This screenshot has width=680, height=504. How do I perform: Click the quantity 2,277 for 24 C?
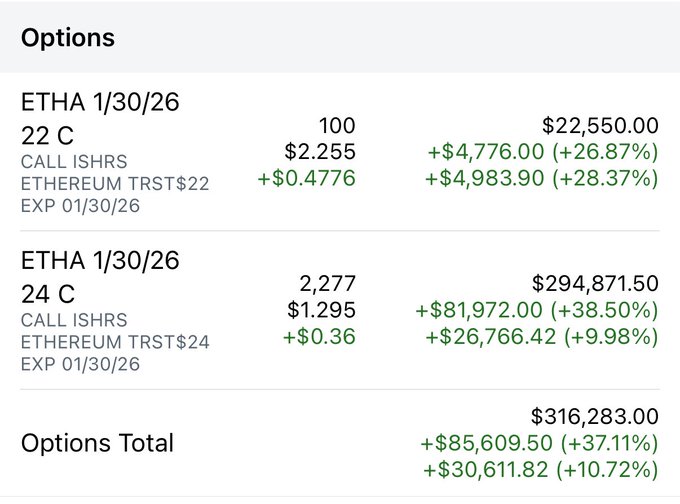pyautogui.click(x=328, y=285)
